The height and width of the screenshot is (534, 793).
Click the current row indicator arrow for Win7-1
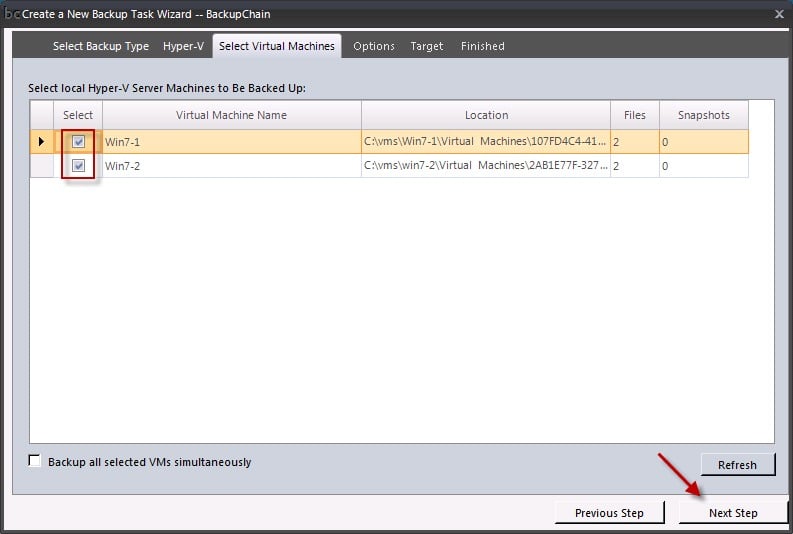tap(41, 142)
